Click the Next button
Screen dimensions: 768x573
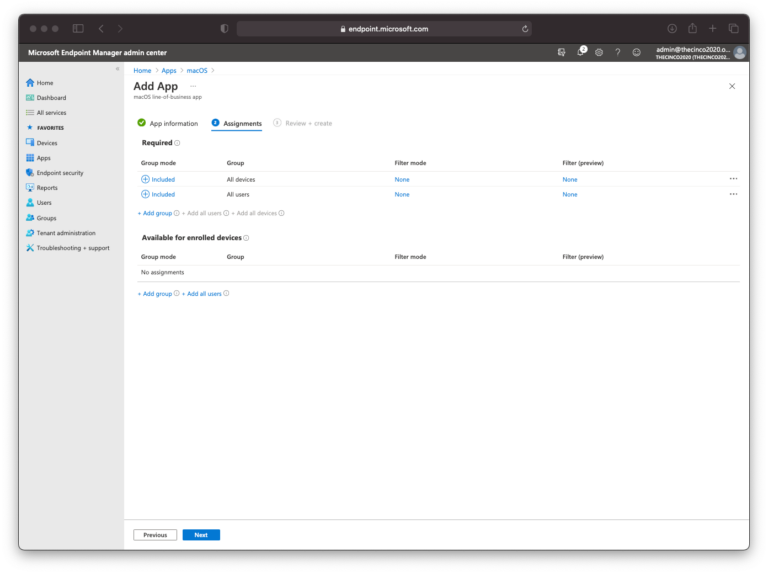201,535
